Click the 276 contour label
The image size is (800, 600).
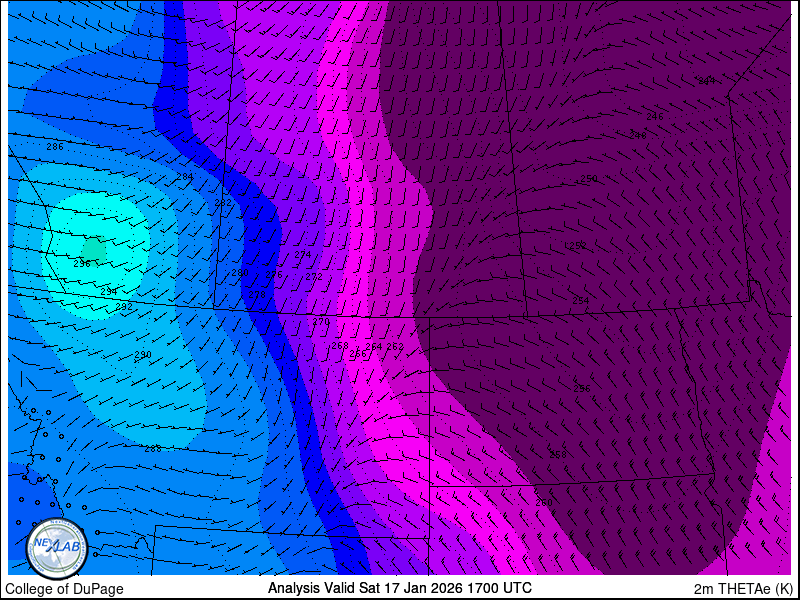(274, 274)
